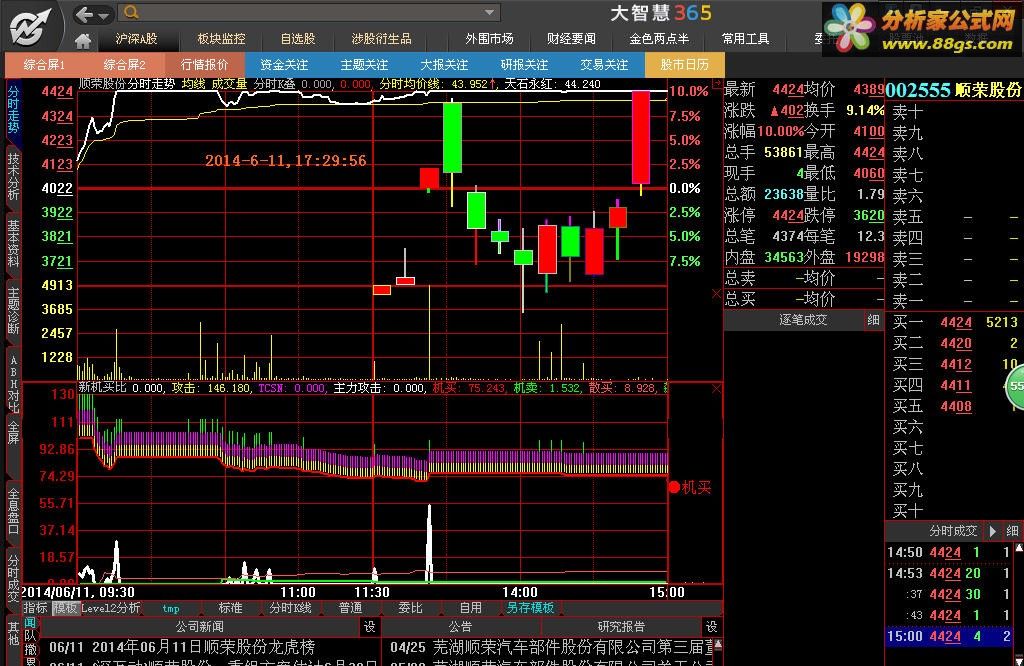Select the 分时K线 template

click(x=290, y=608)
